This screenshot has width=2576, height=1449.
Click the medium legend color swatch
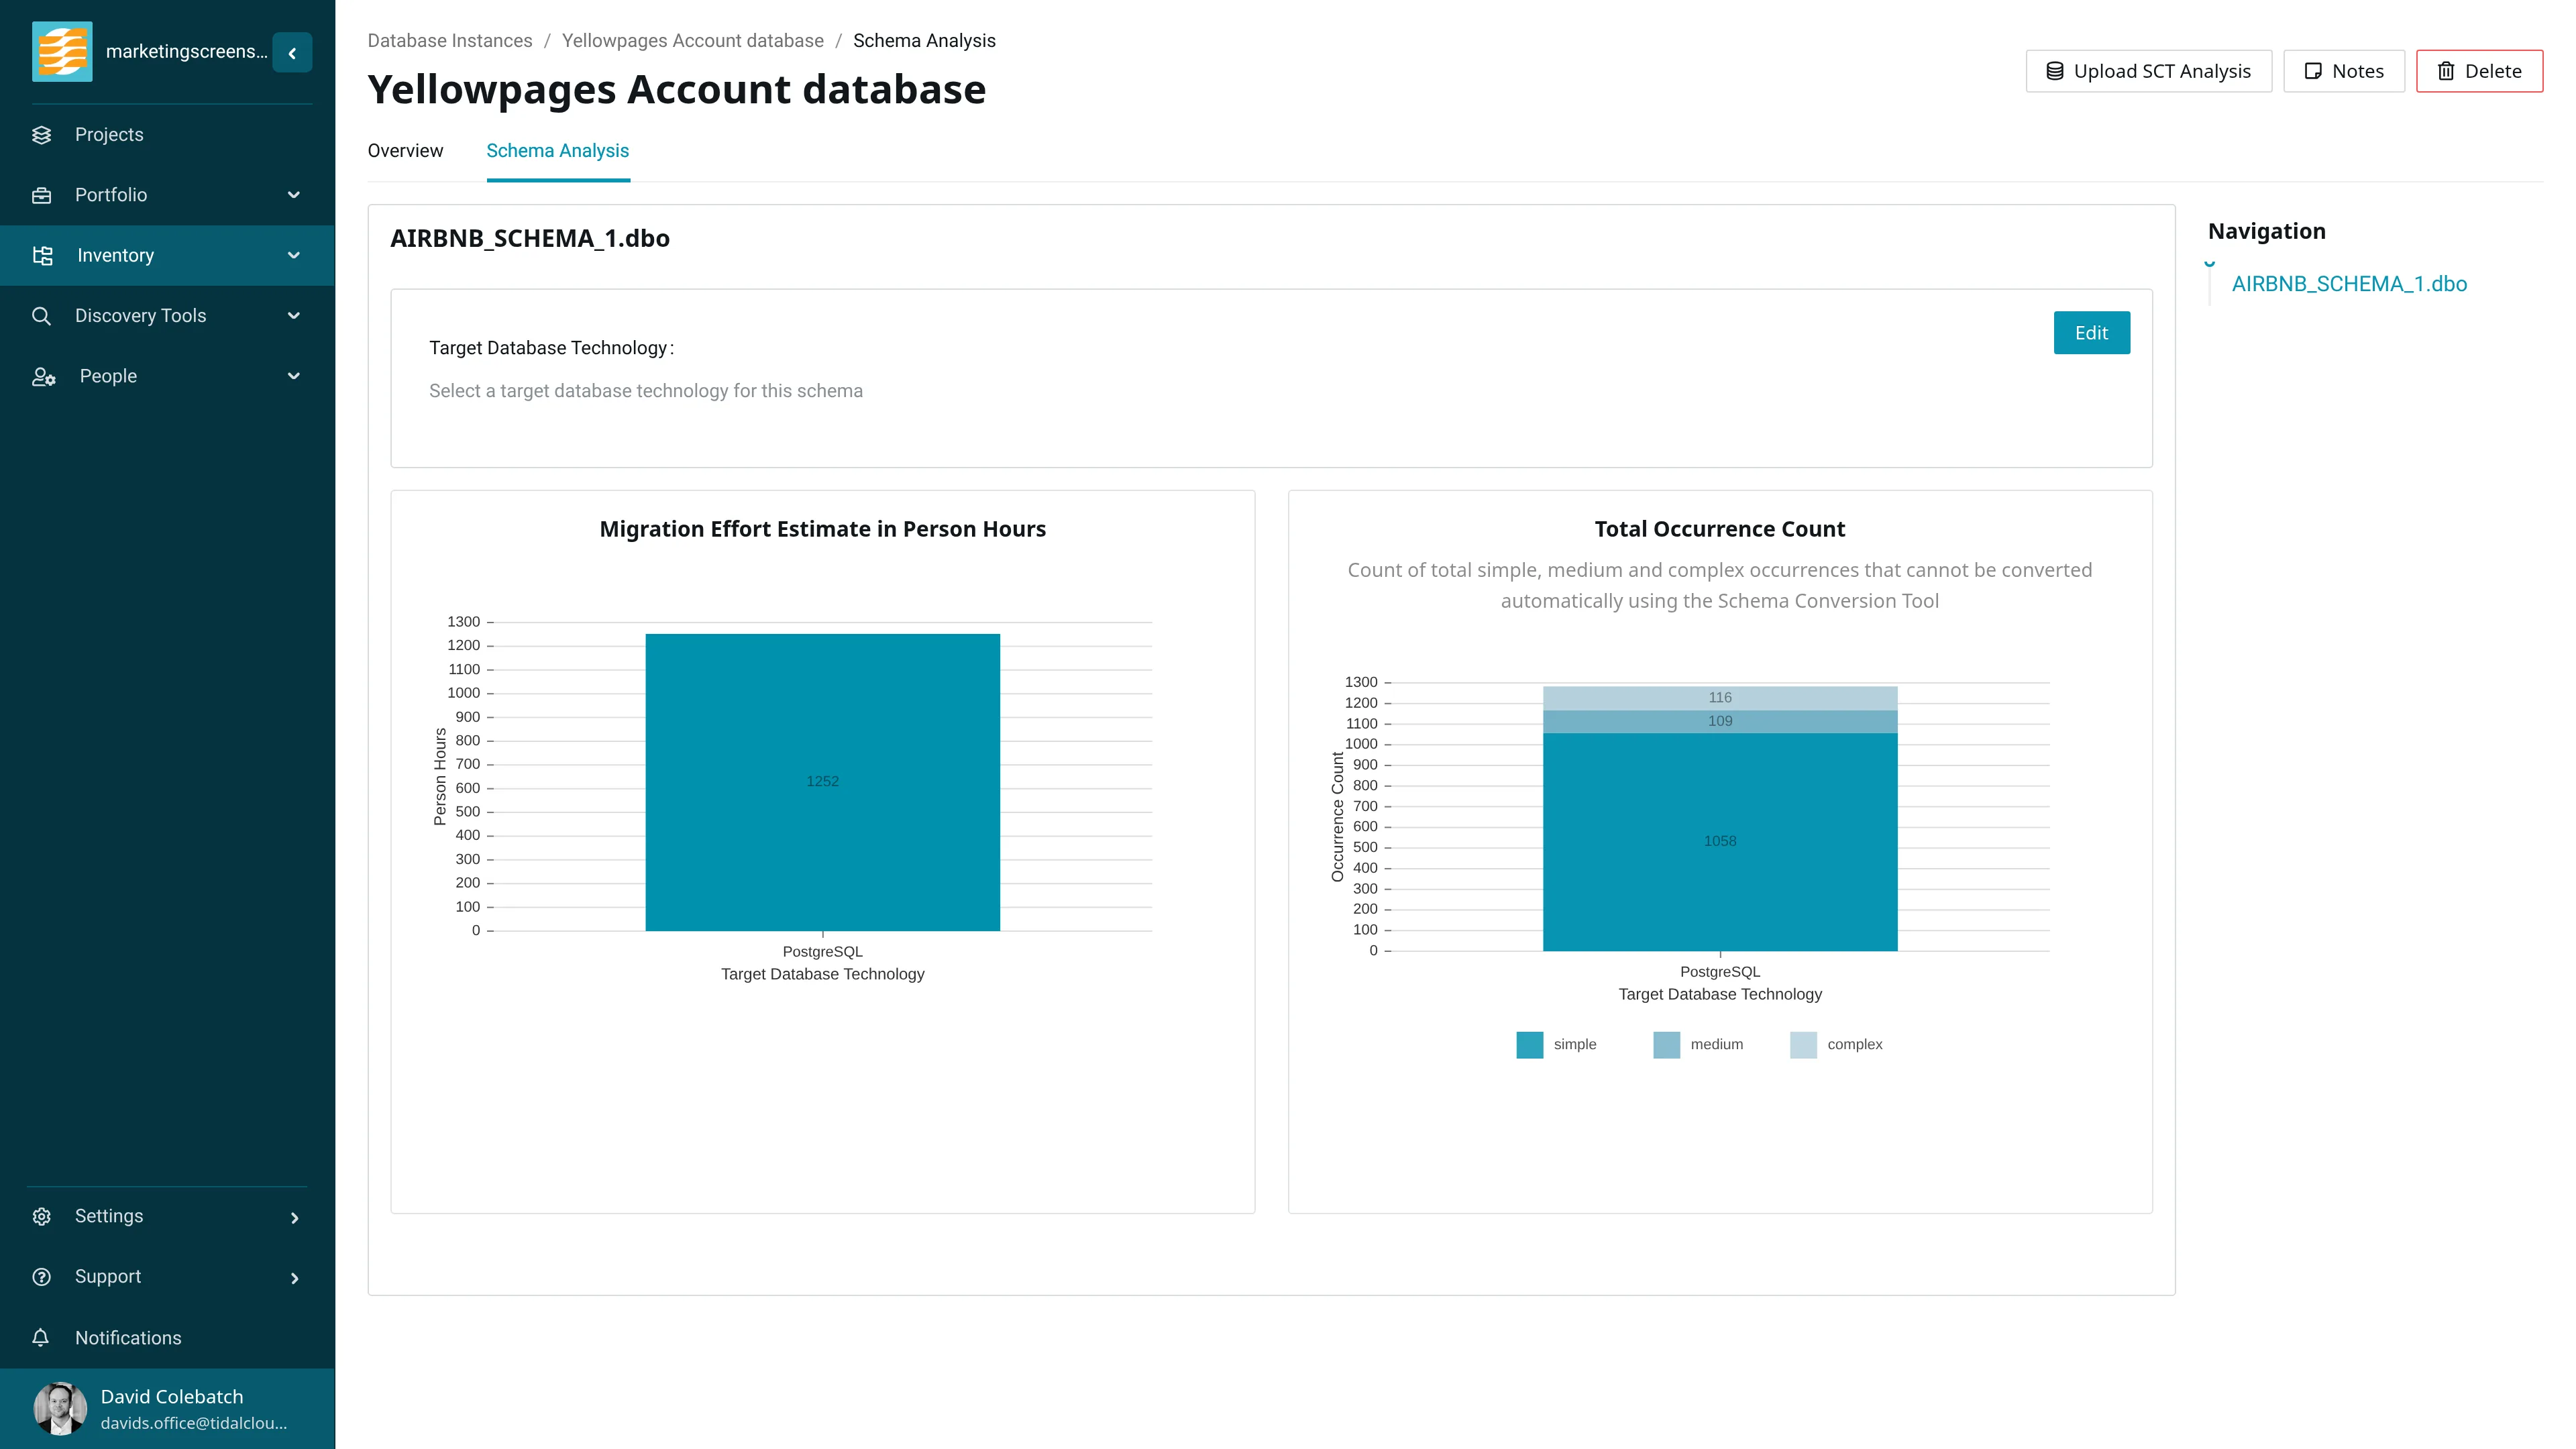1666,1045
